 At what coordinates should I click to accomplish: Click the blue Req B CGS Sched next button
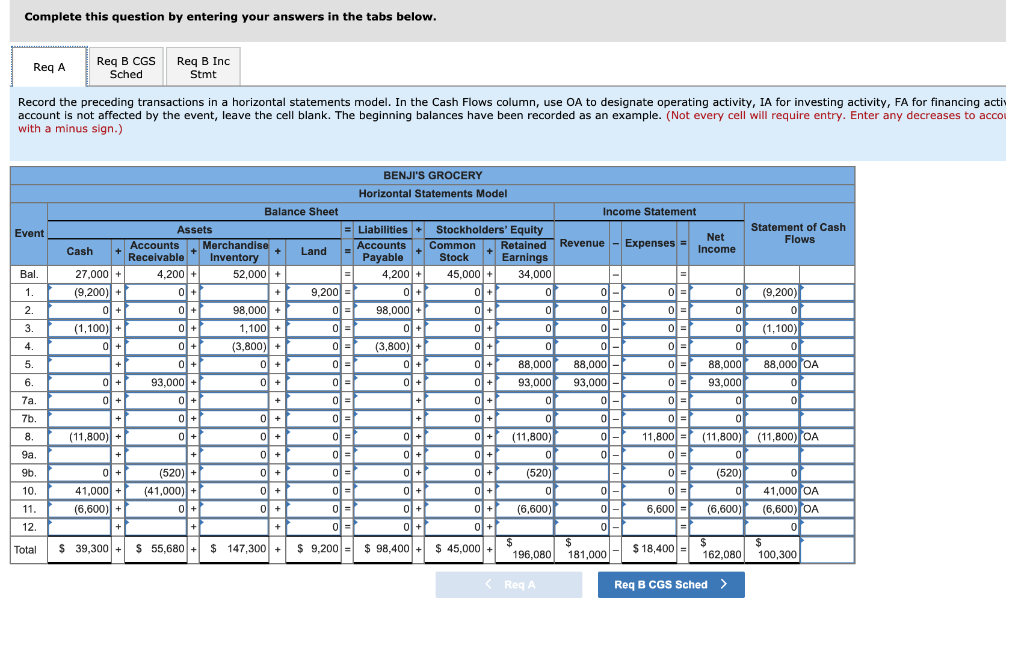tap(670, 585)
